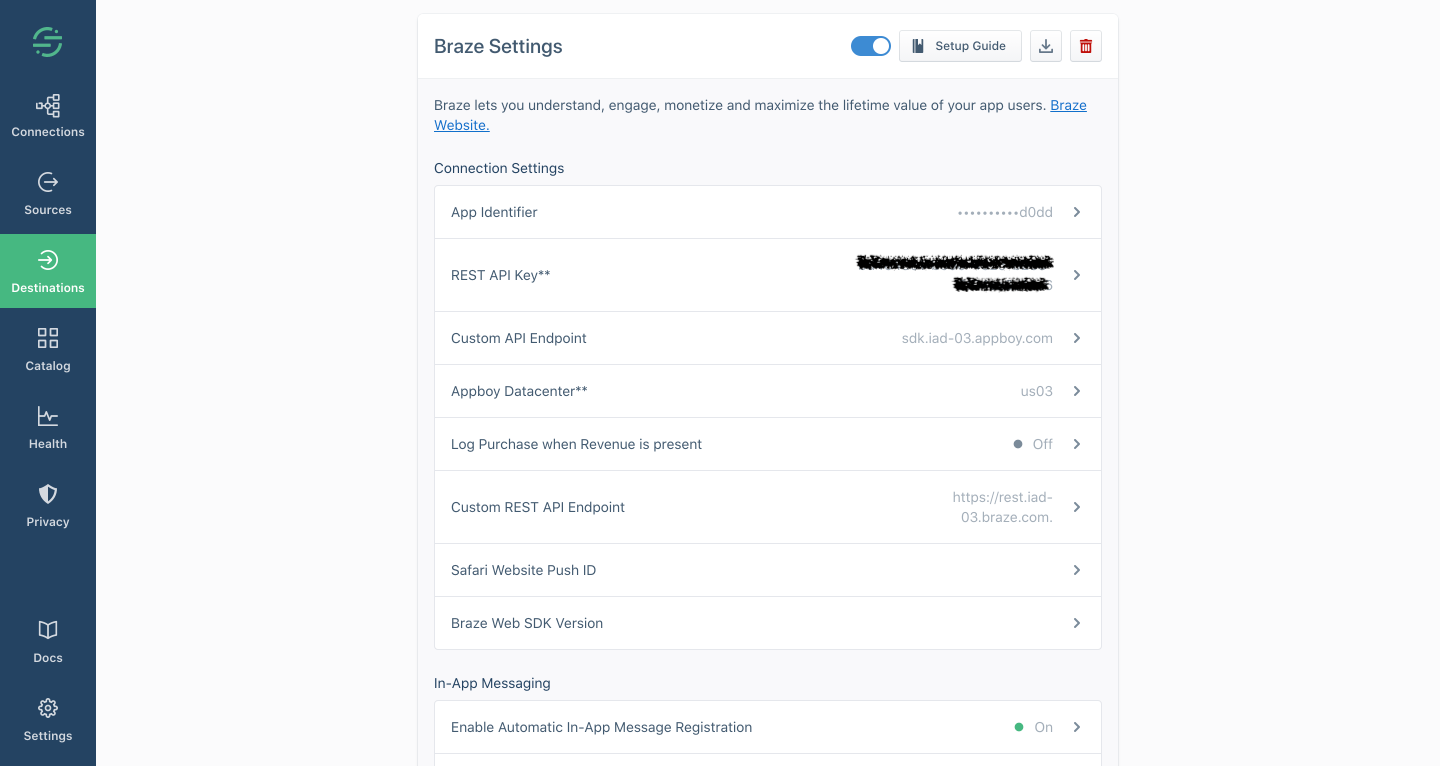Click the download icon button
The height and width of the screenshot is (766, 1440).
tap(1046, 46)
